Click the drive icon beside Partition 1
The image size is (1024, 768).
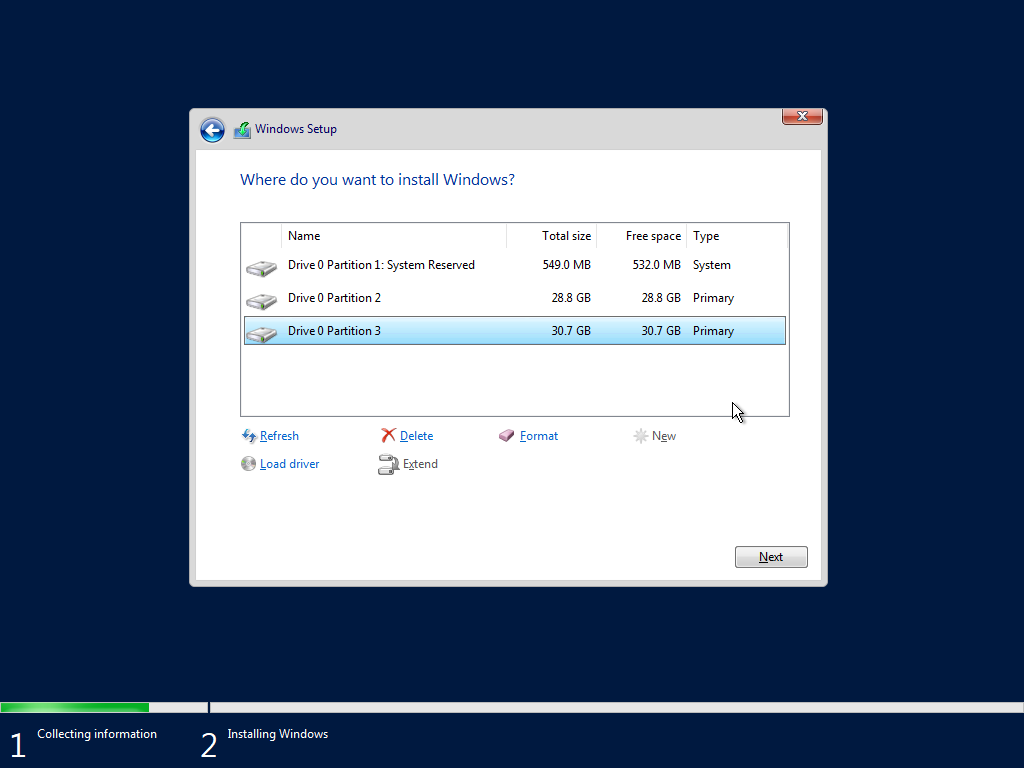(261, 268)
